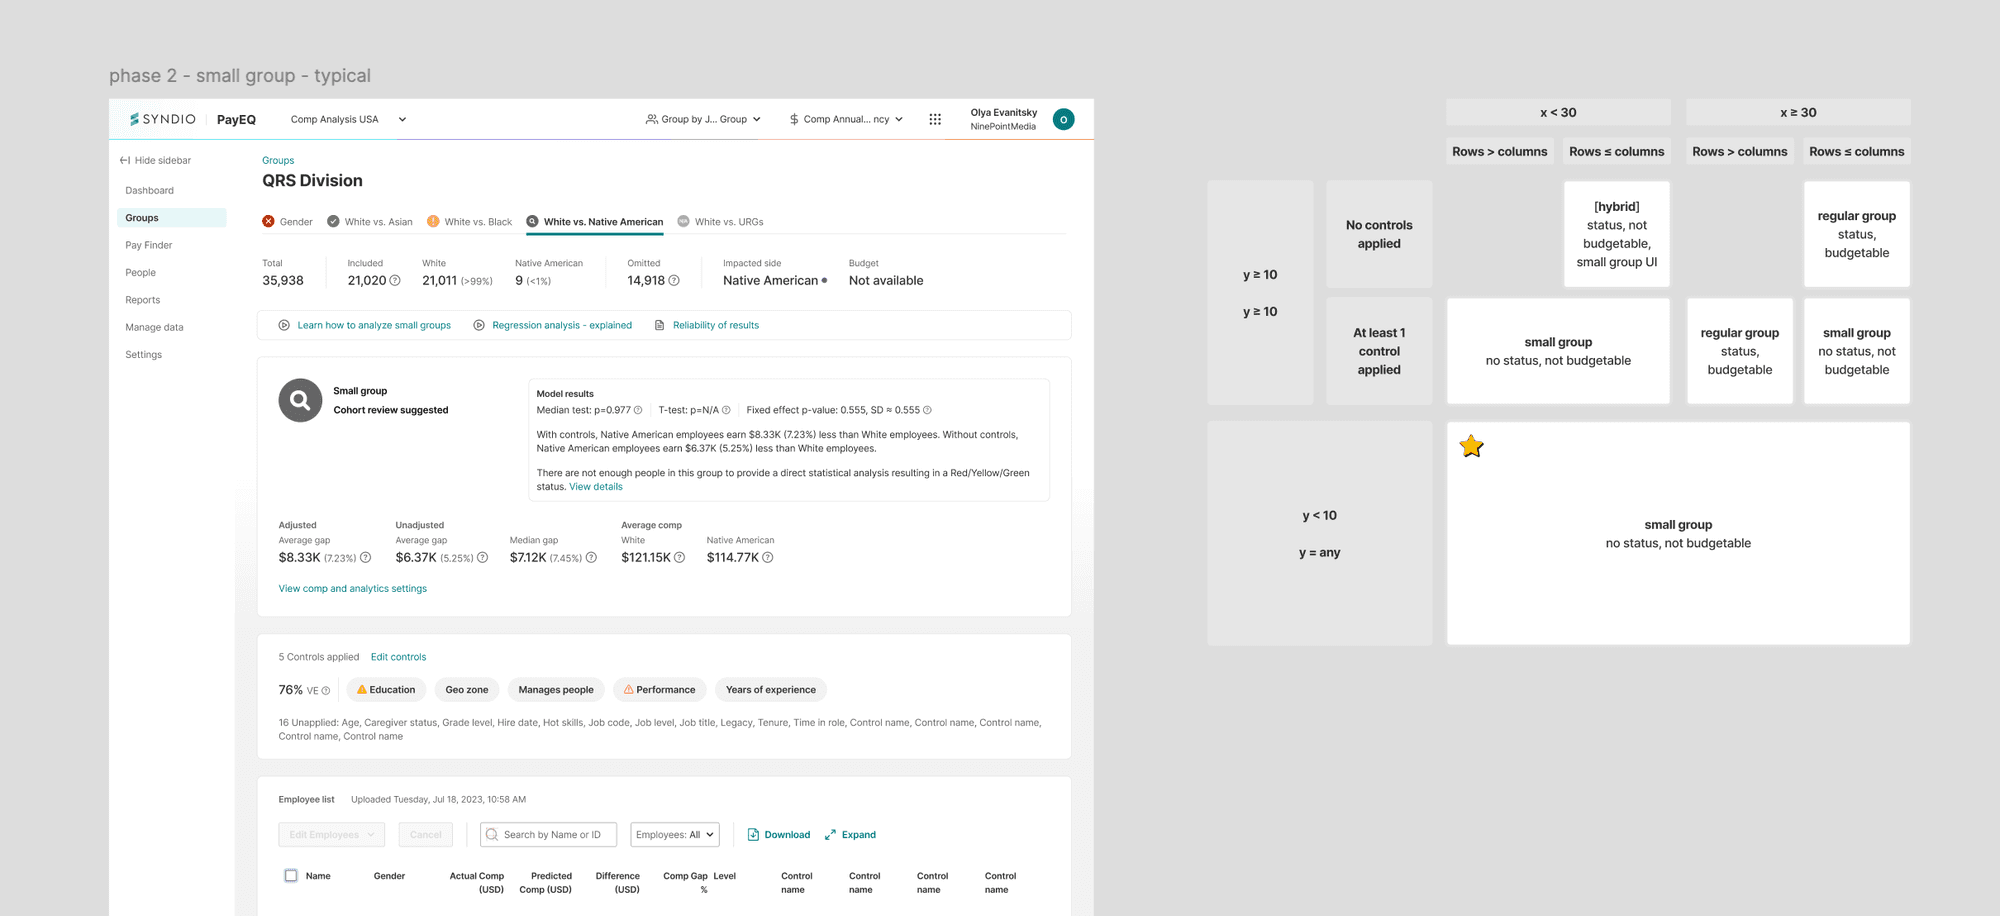Click the info icon next to Included 21,020
Image resolution: width=2000 pixels, height=916 pixels.
[395, 281]
